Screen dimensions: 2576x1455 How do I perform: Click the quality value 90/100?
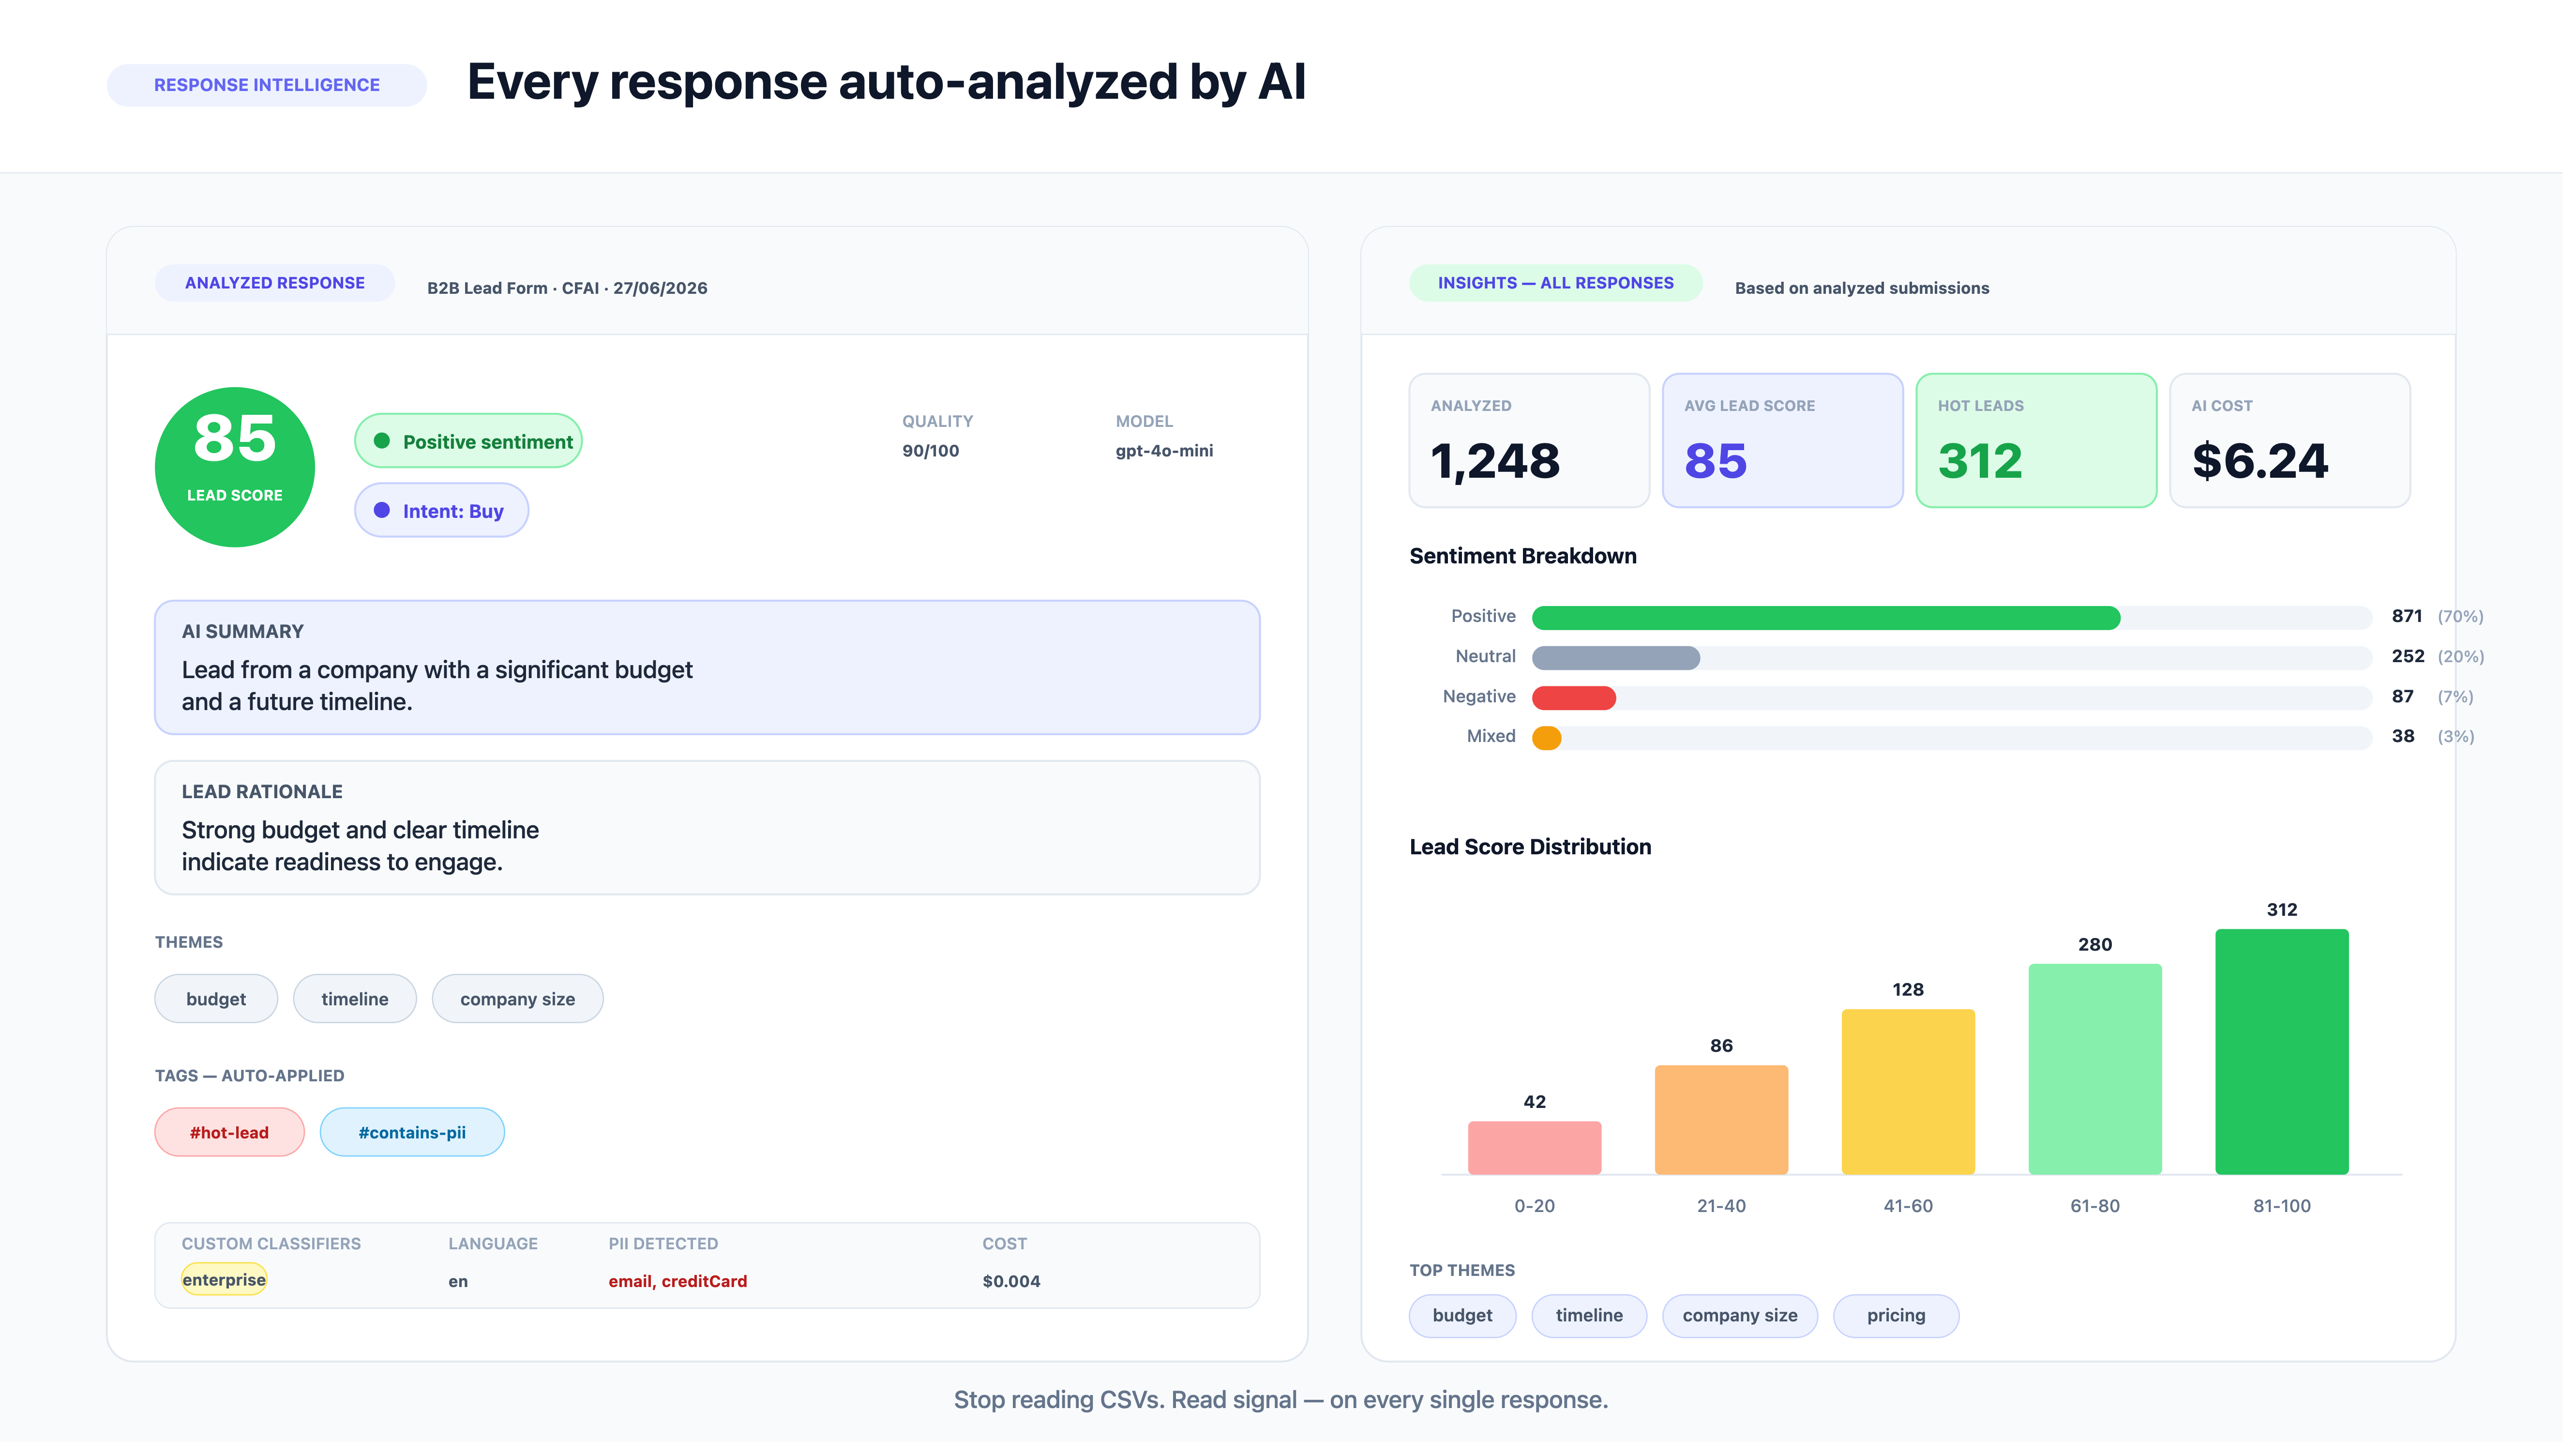click(936, 453)
